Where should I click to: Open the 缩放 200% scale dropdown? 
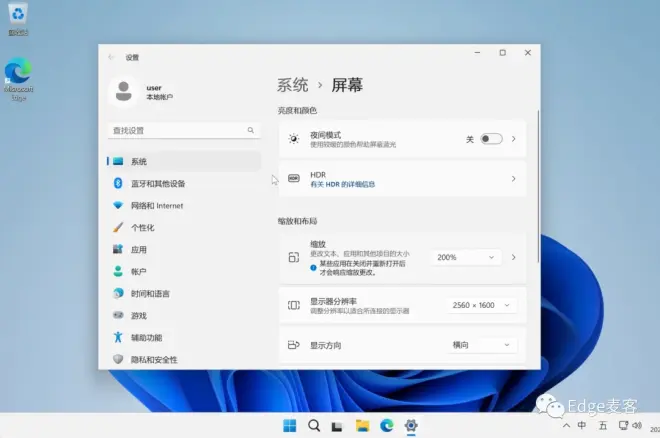(466, 257)
